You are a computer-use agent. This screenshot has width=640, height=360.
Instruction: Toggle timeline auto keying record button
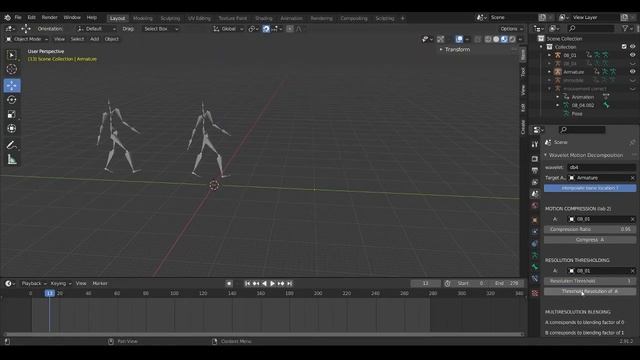click(229, 283)
